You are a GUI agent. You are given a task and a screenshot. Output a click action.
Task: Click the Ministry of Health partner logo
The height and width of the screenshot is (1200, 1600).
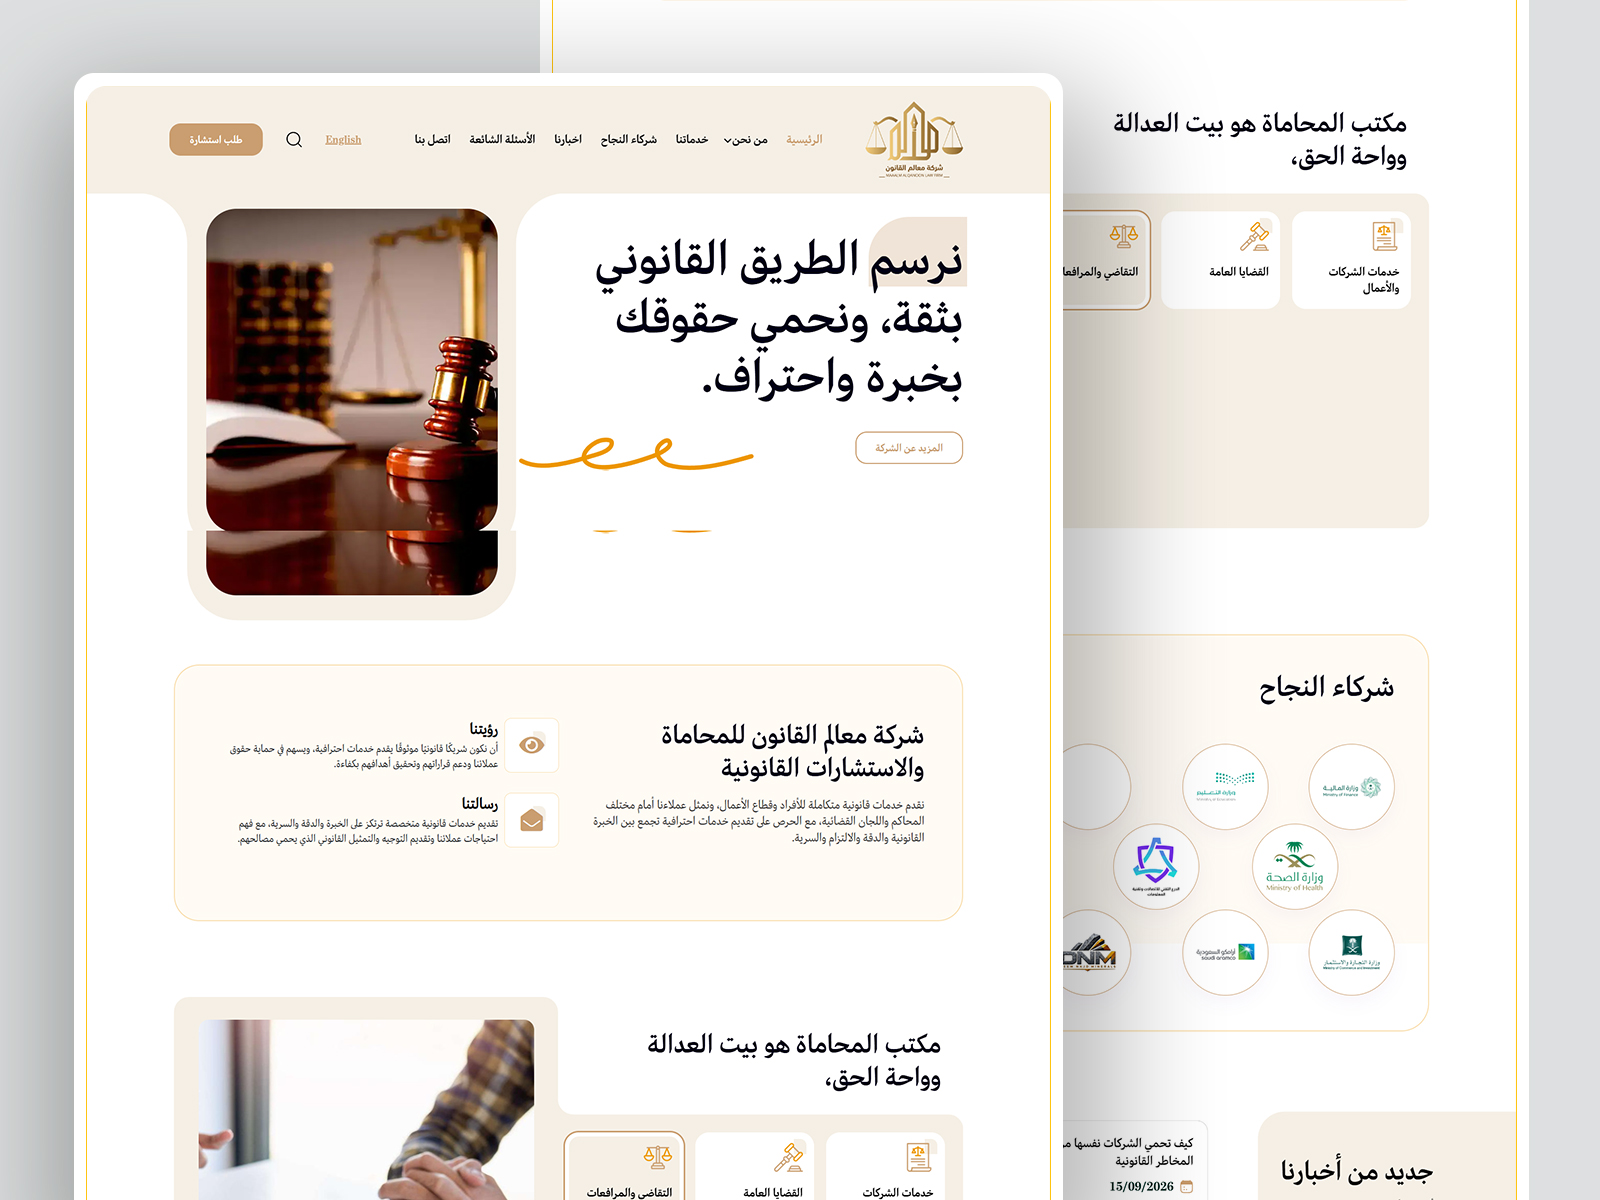pyautogui.click(x=1295, y=866)
